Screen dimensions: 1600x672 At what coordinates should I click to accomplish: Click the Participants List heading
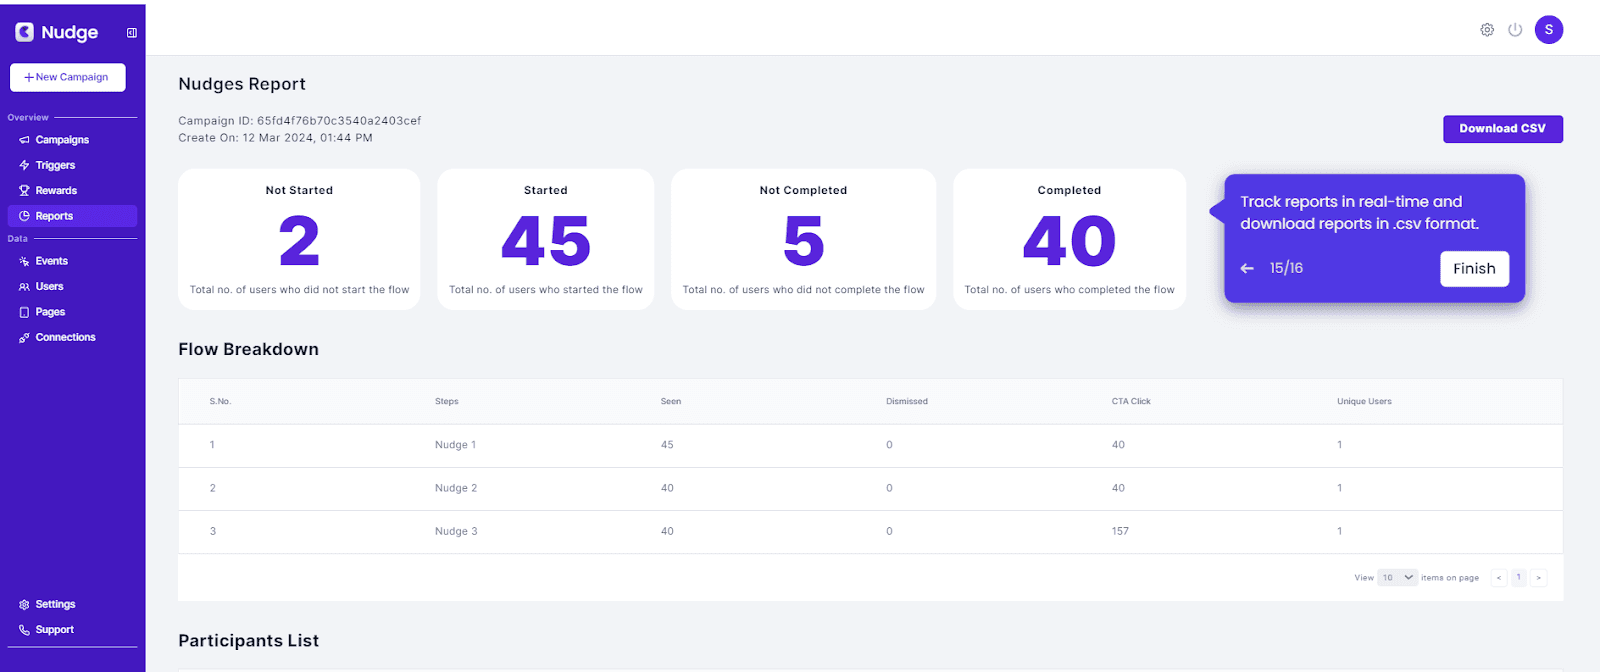248,641
